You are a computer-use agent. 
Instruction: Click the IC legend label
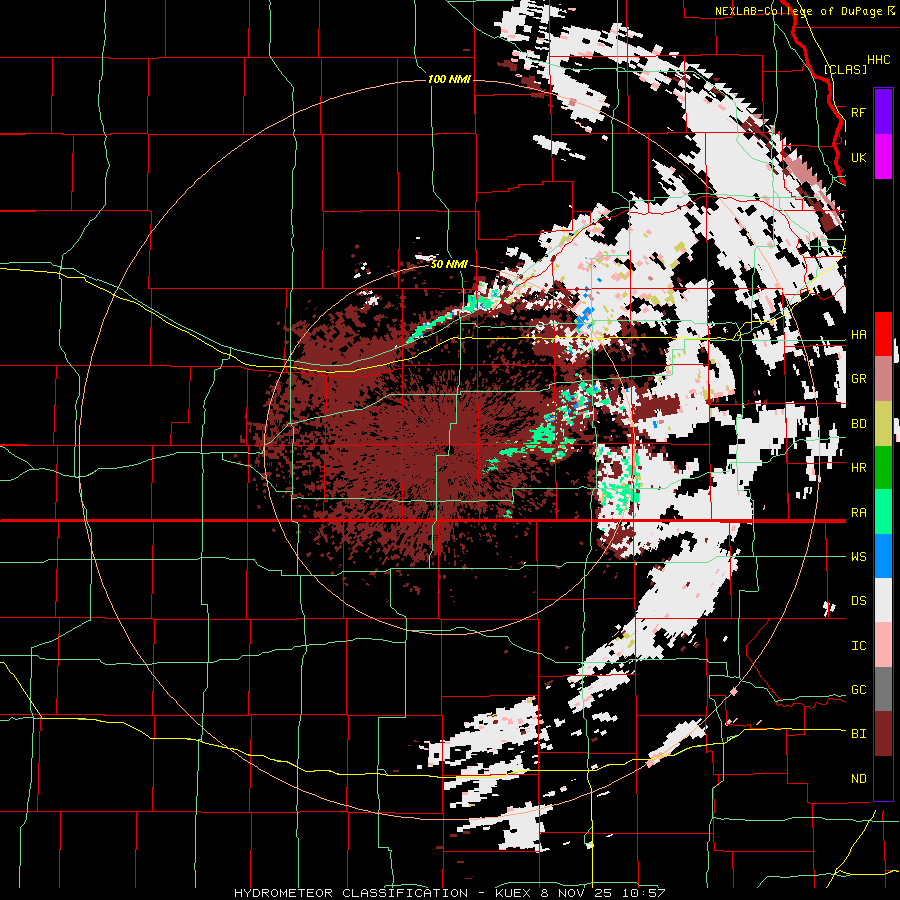[x=859, y=646]
